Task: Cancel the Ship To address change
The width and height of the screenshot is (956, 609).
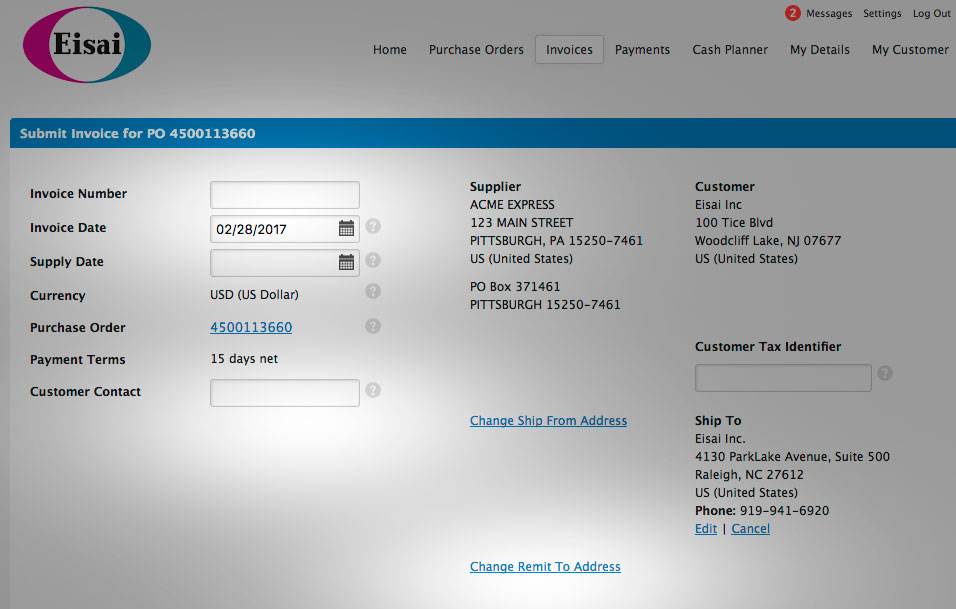Action: click(x=751, y=529)
